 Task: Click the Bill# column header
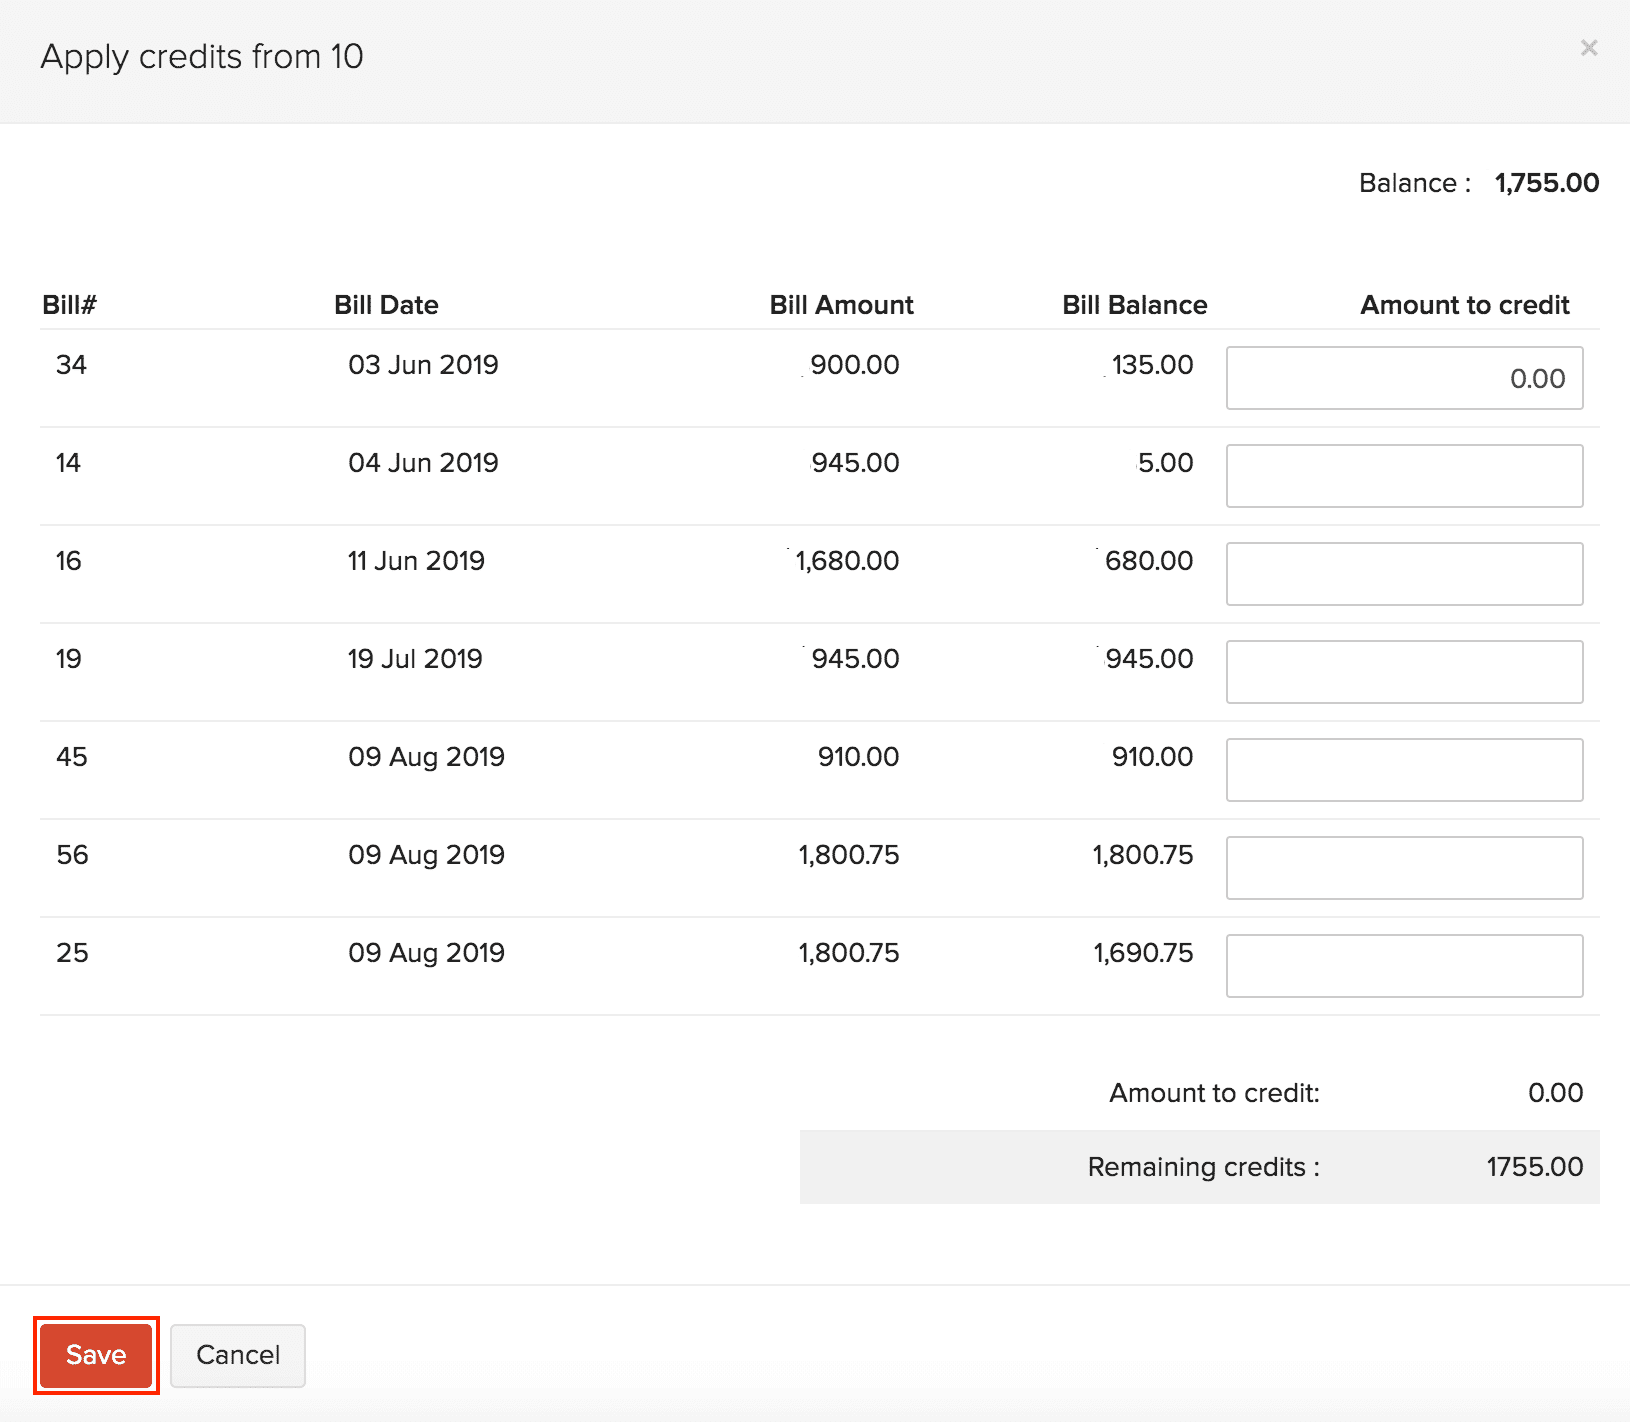(x=69, y=305)
